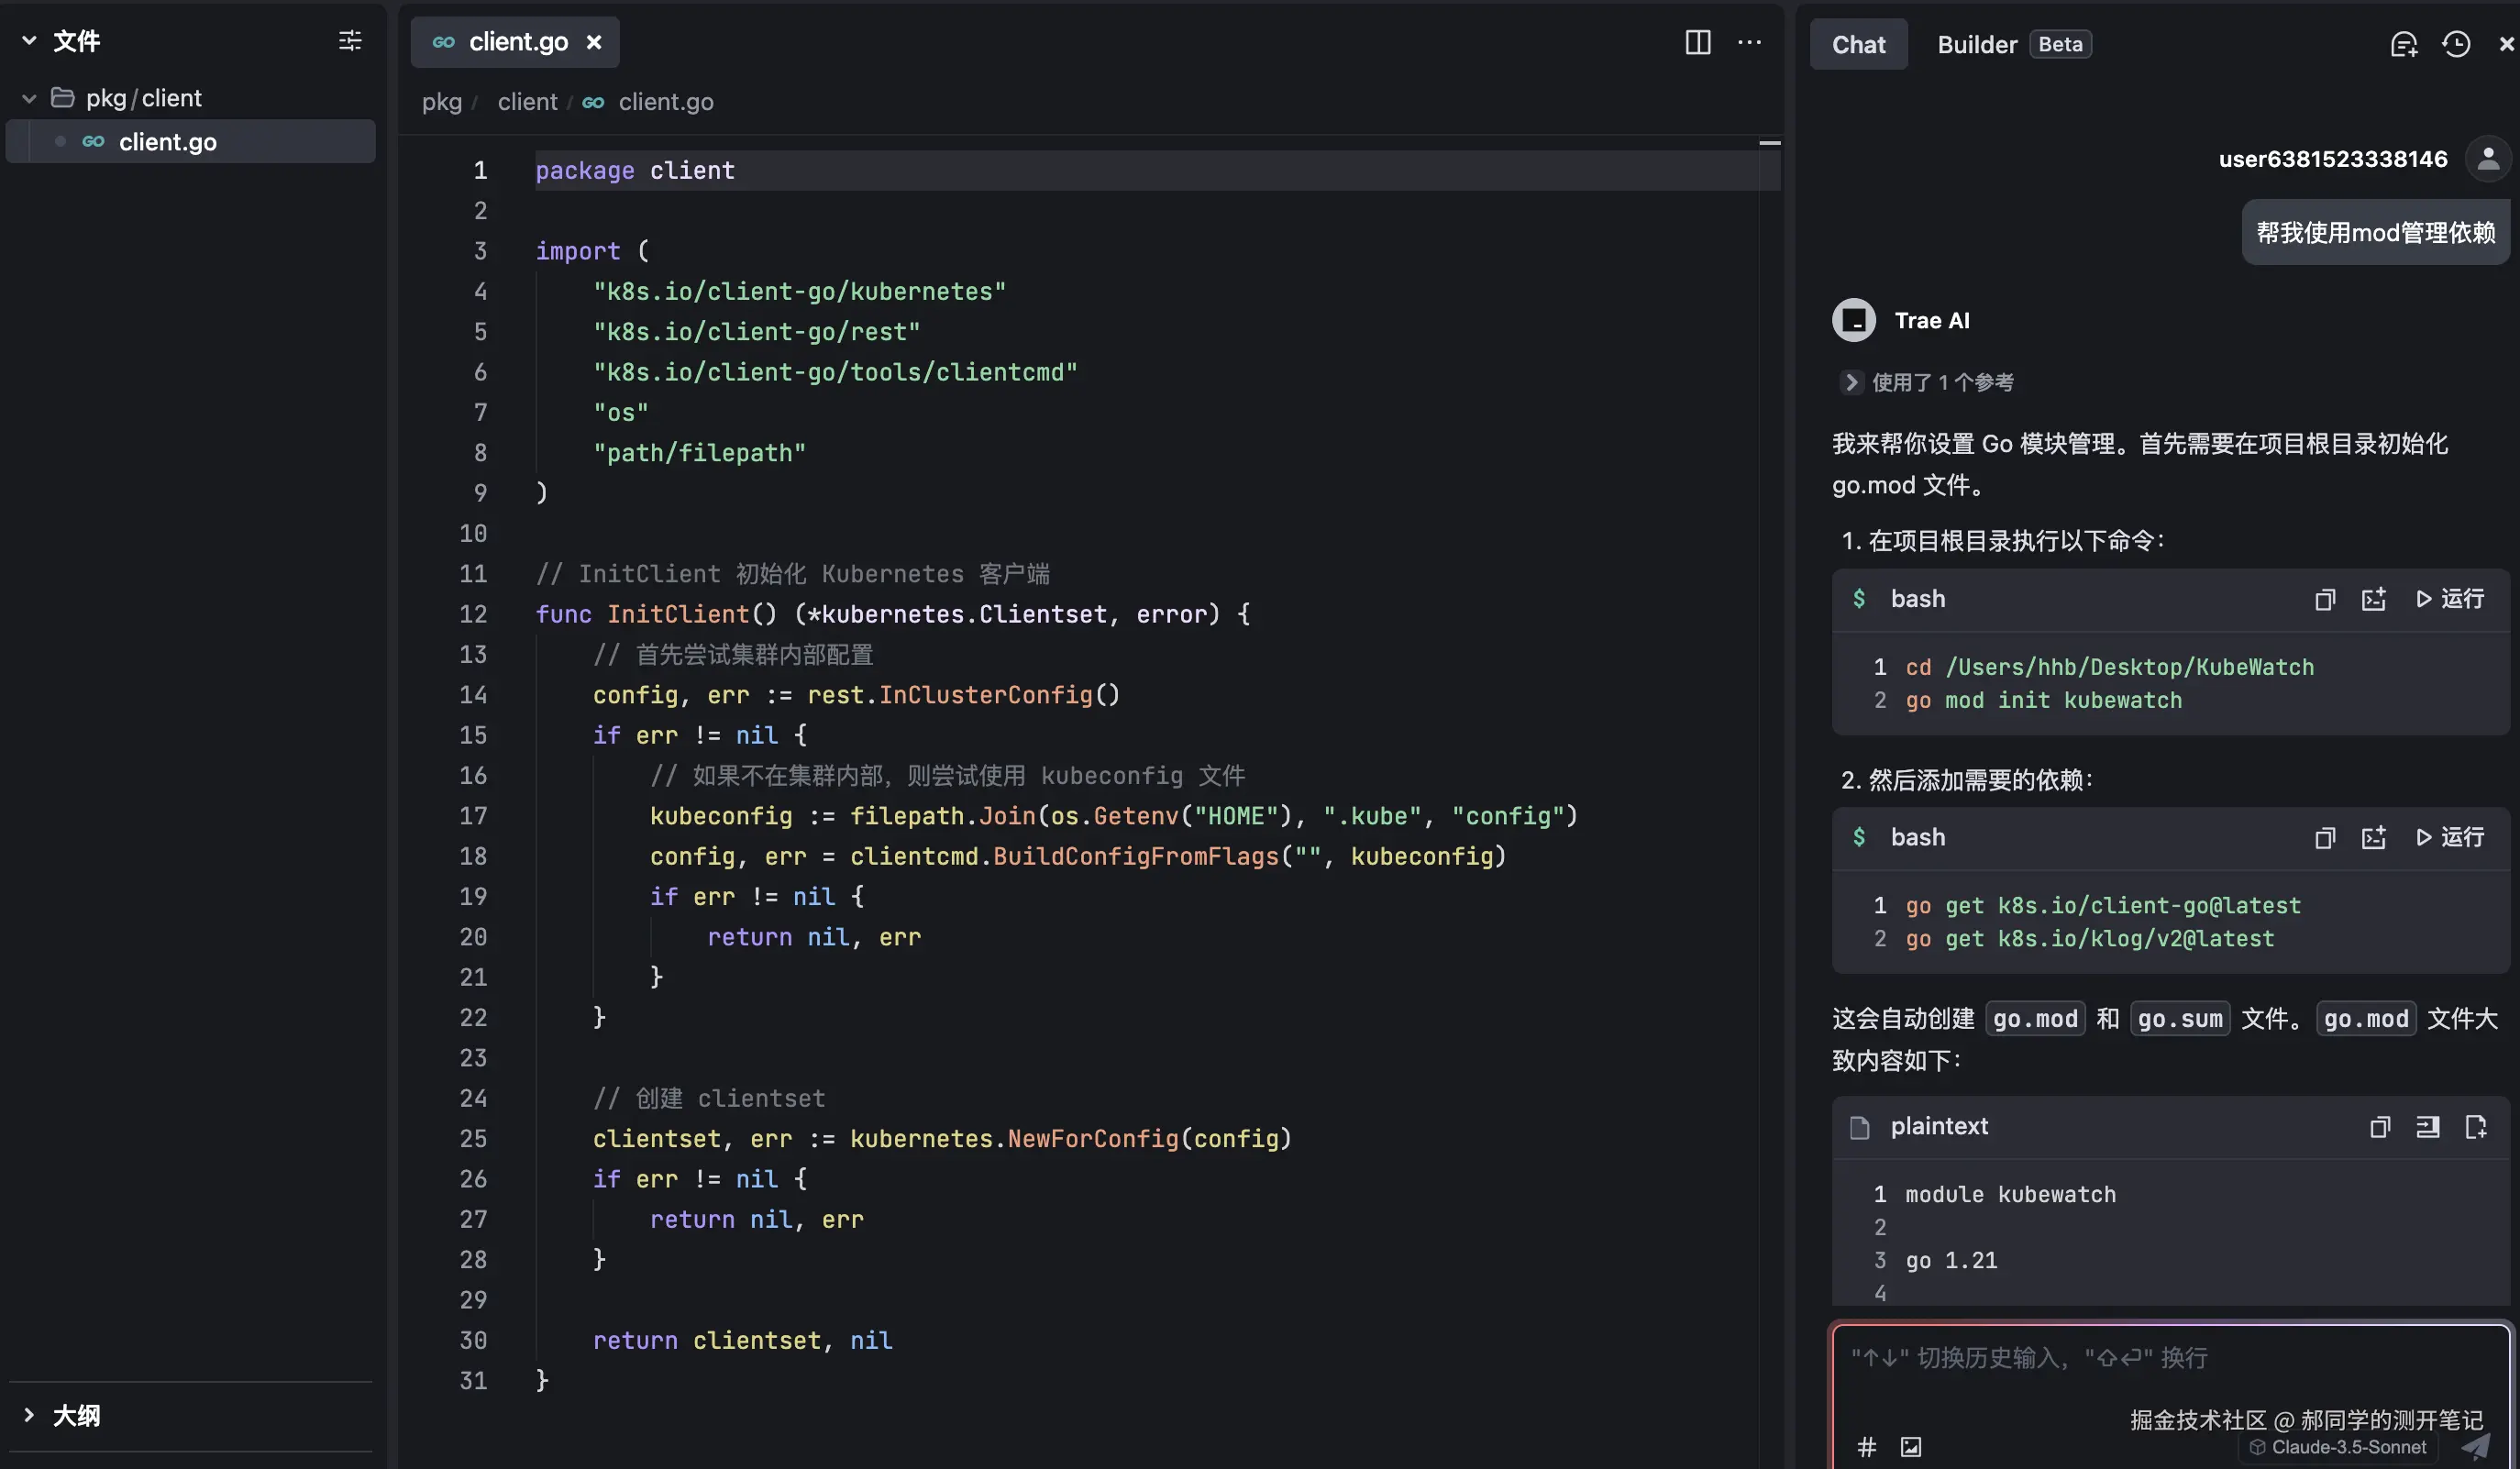Copy the plaintext go.mod code block

coord(2379,1127)
